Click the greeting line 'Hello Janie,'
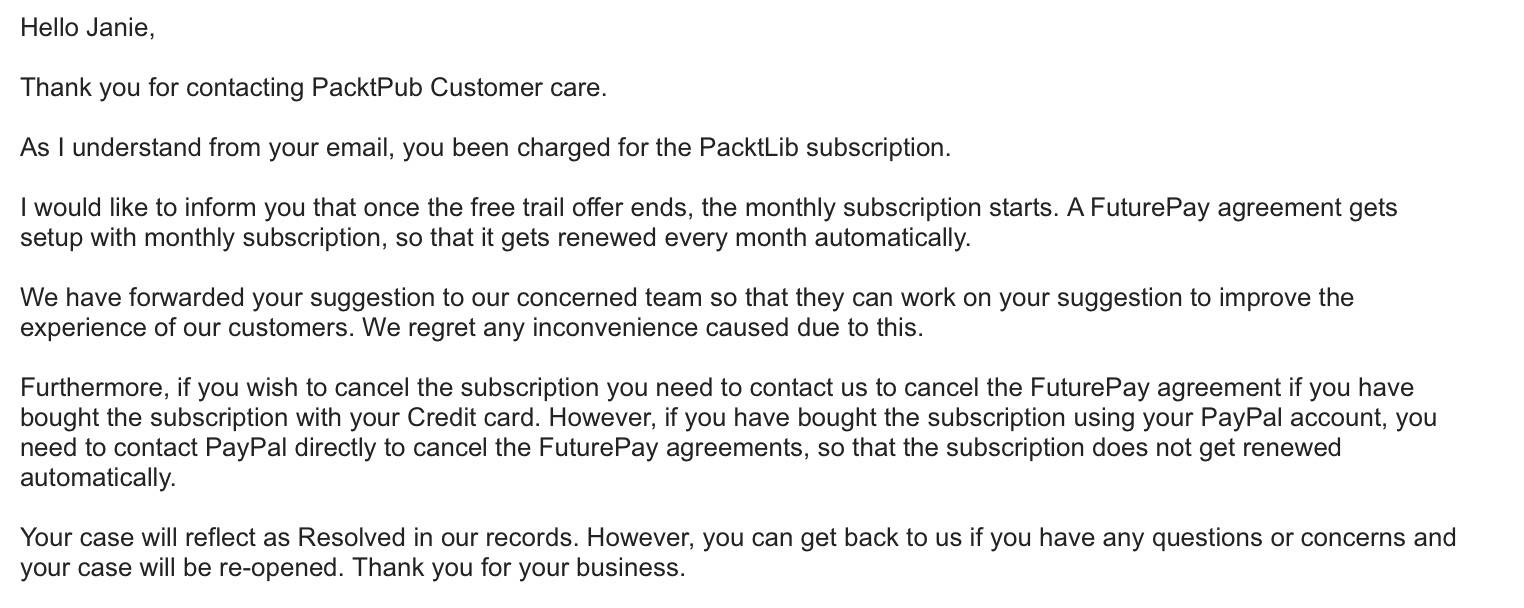 (x=87, y=28)
